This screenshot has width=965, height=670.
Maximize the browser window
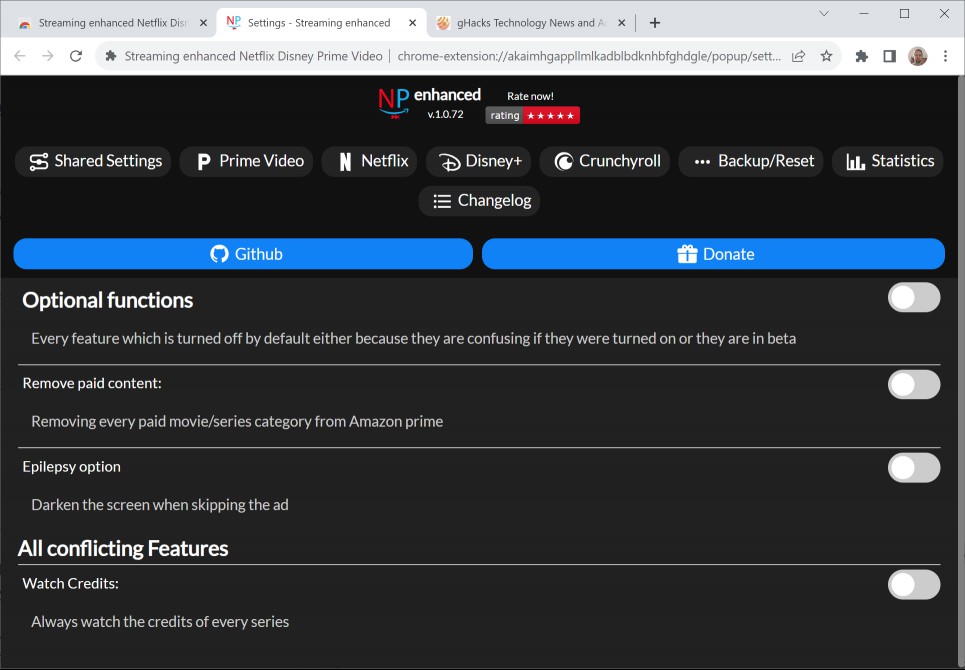point(904,14)
